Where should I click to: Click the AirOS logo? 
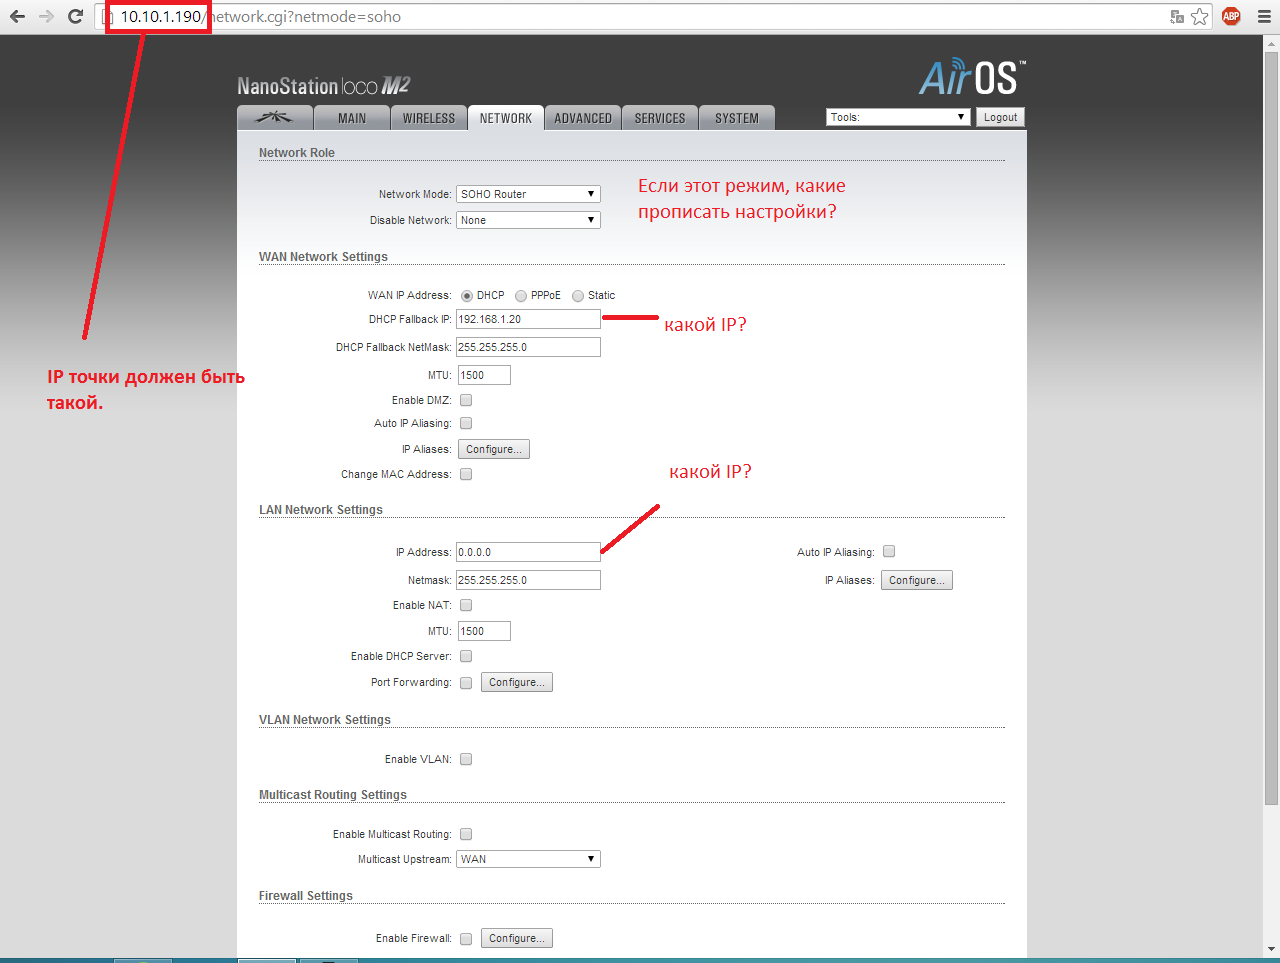pyautogui.click(x=972, y=77)
